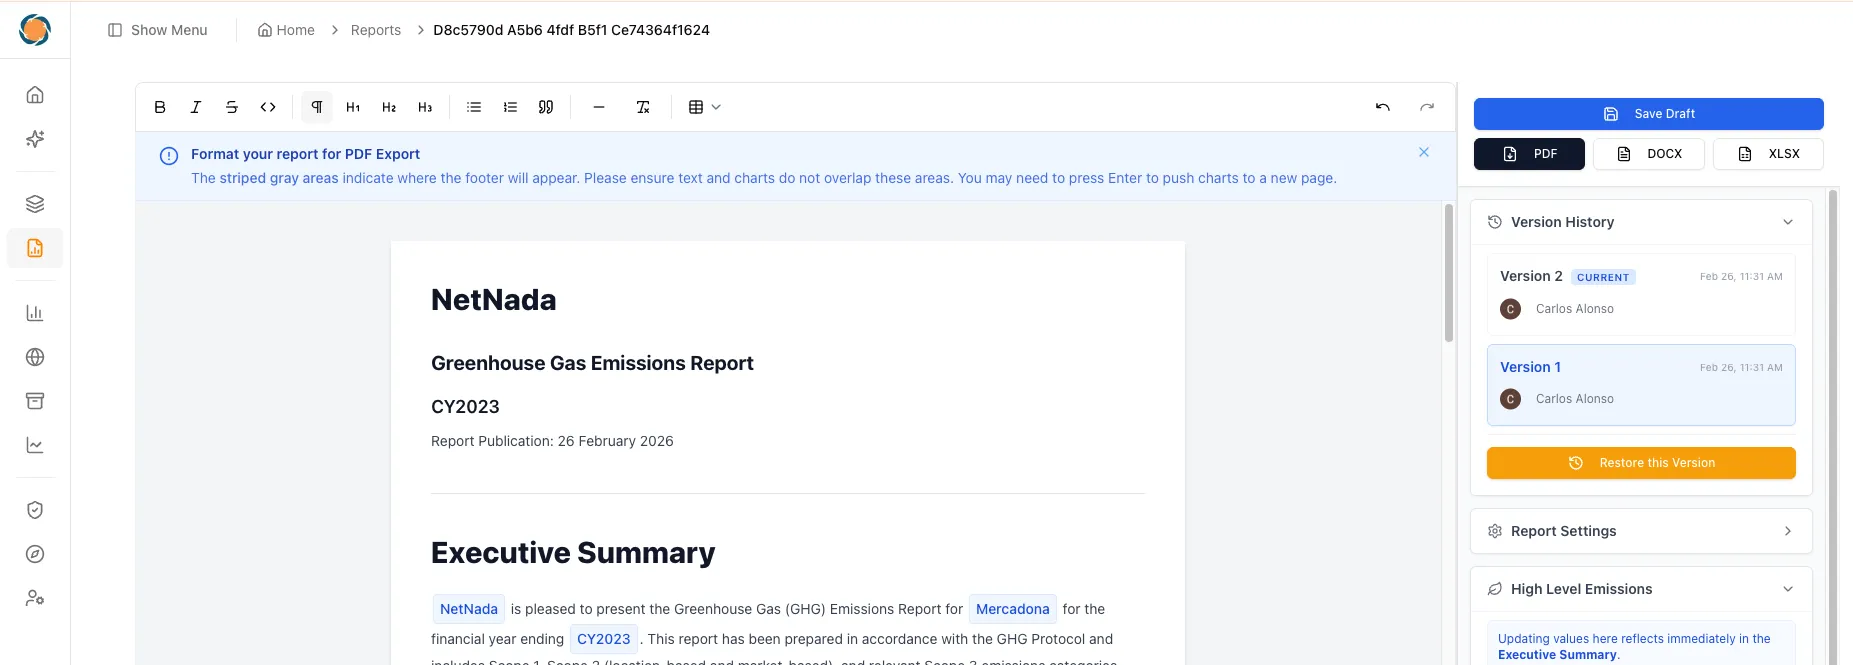The width and height of the screenshot is (1853, 665).
Task: Click Restore this Version button
Action: tap(1641, 463)
